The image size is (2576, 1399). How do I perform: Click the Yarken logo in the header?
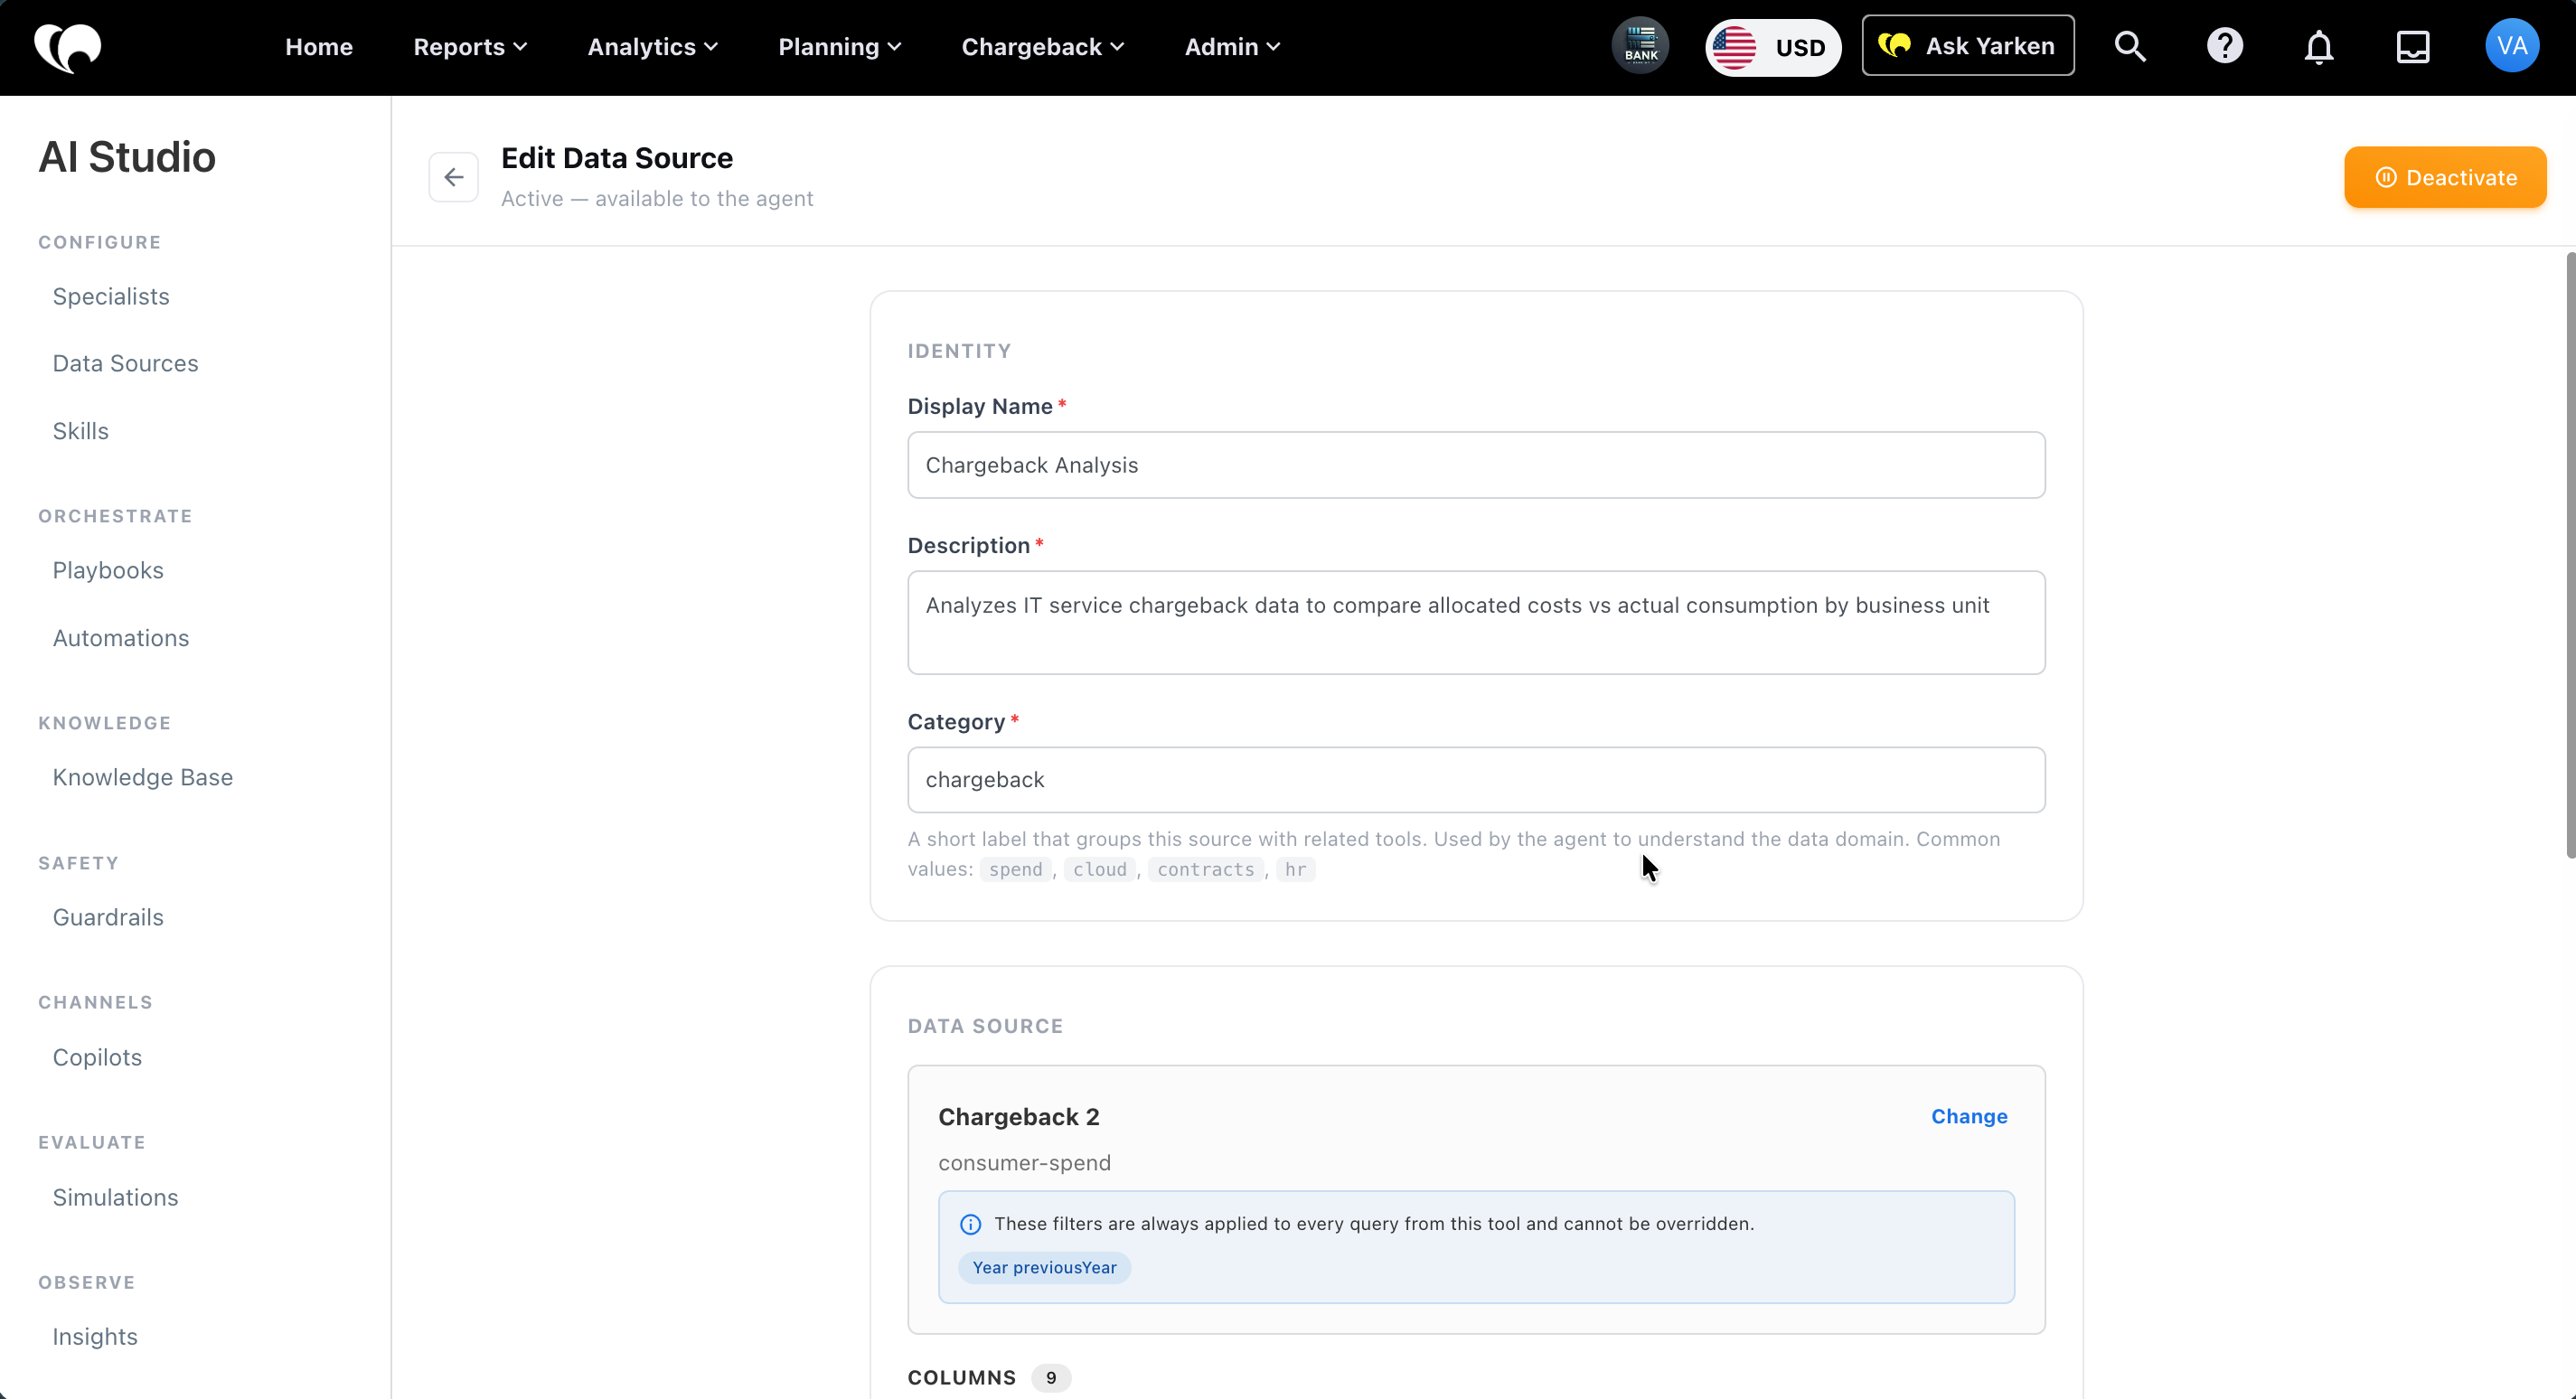pos(67,47)
